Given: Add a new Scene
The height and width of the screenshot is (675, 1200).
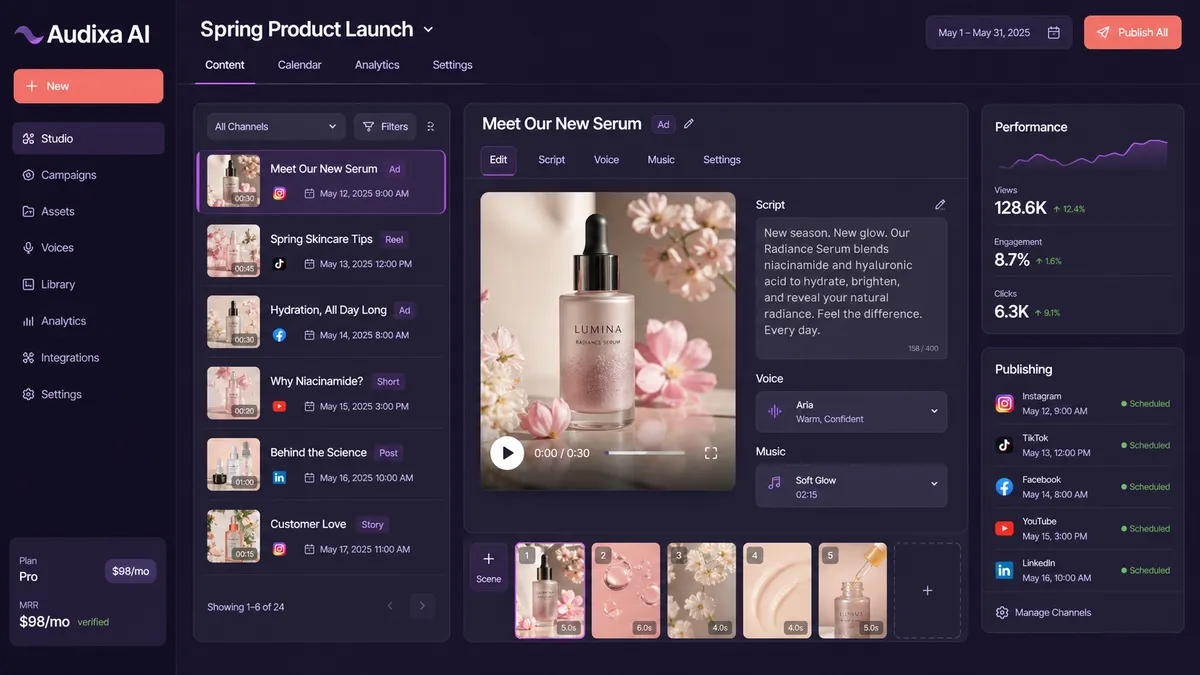Looking at the screenshot, I should tap(489, 568).
